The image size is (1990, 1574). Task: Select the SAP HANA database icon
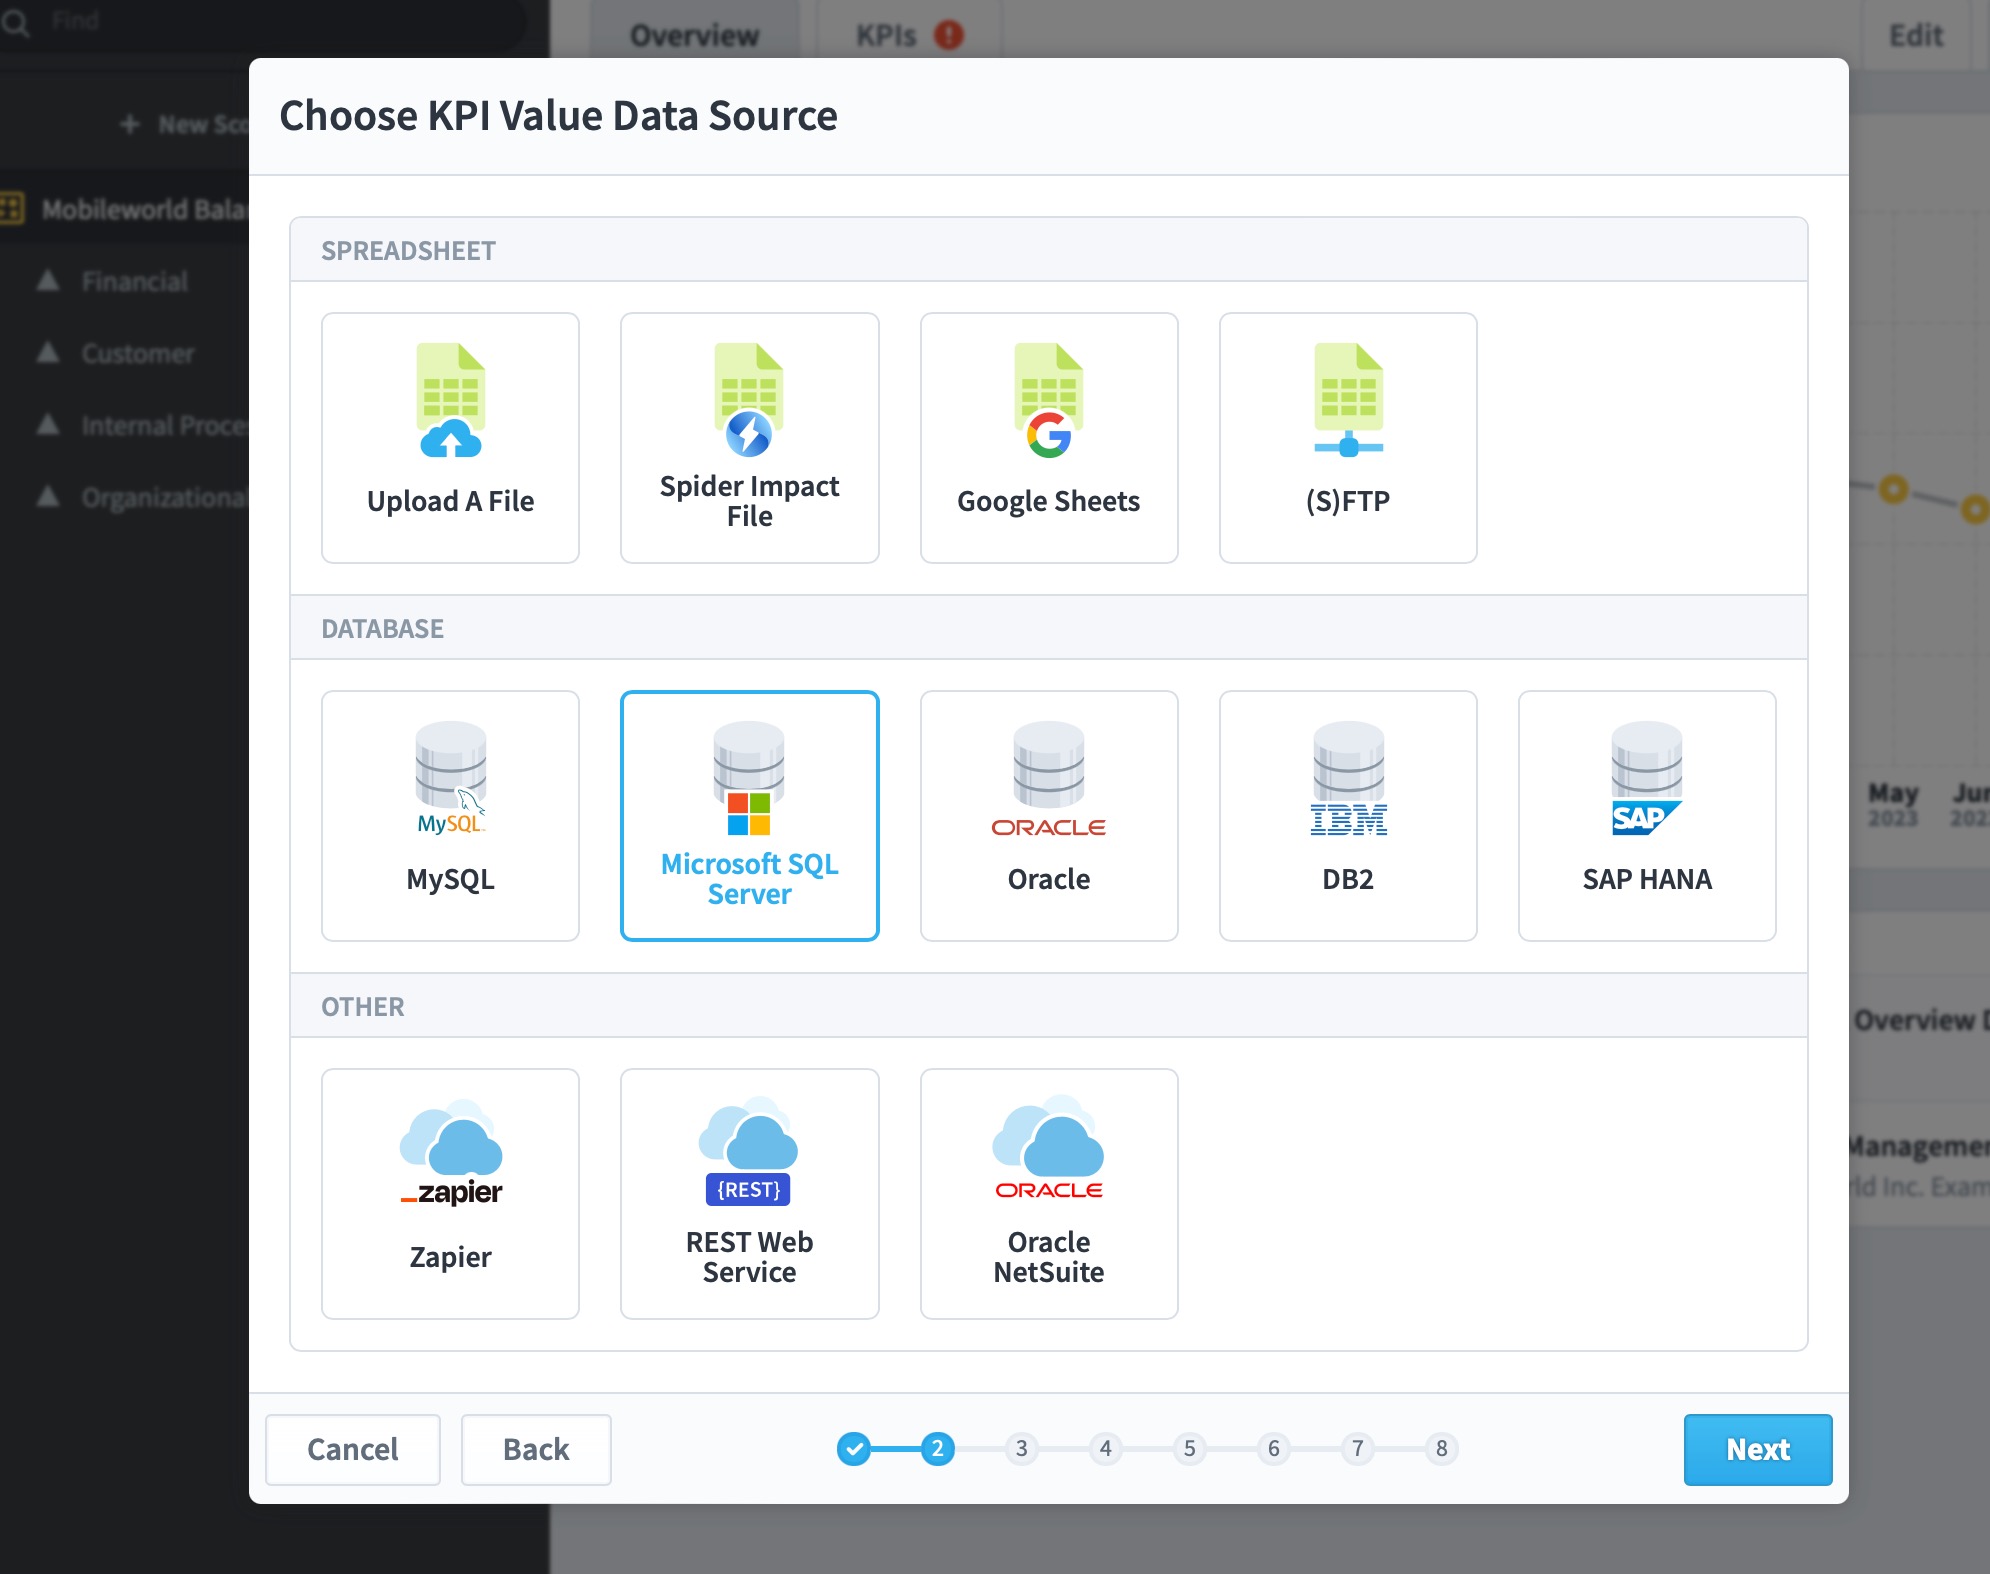[1647, 778]
